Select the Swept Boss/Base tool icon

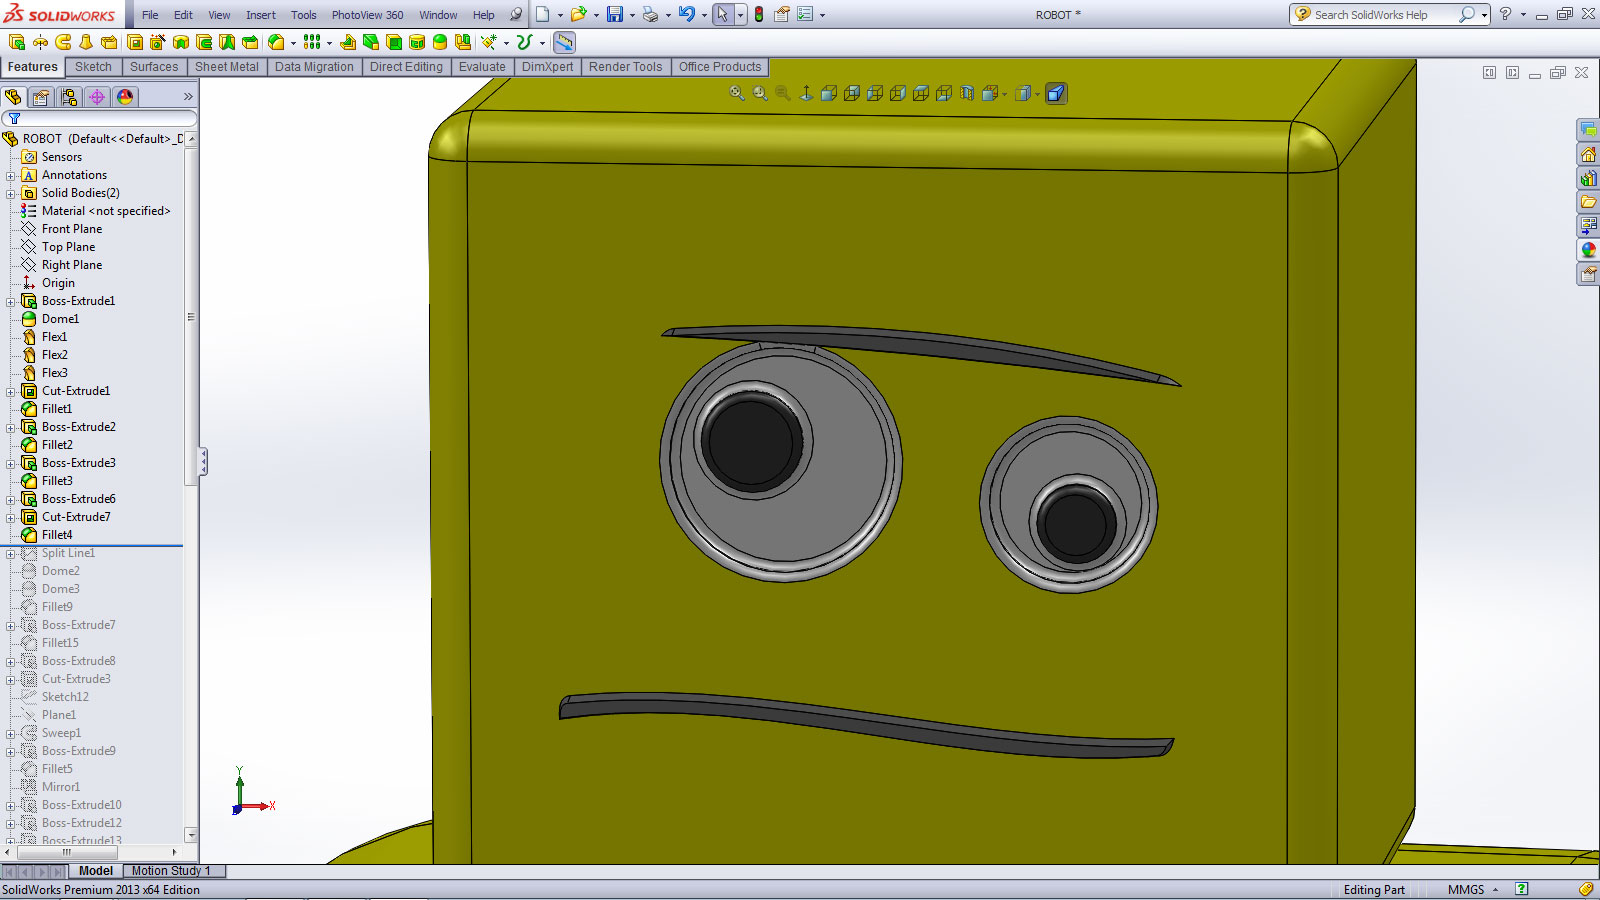(x=63, y=42)
